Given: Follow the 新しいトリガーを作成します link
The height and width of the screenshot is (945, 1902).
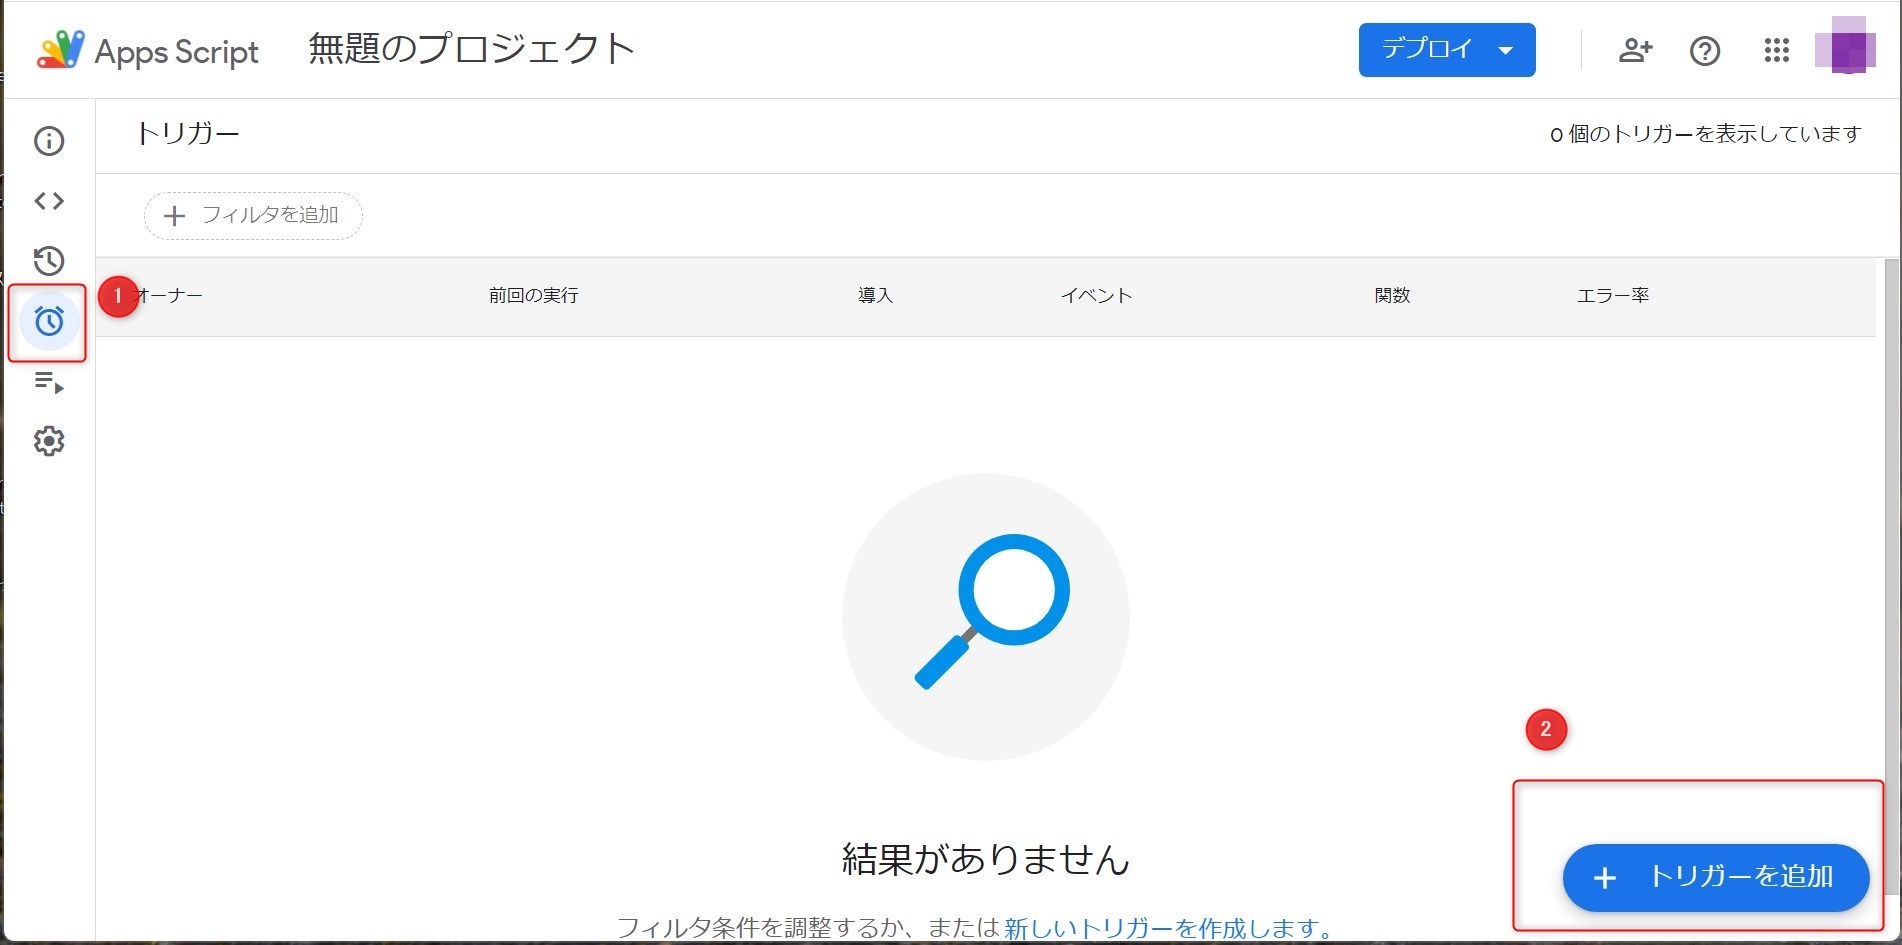Looking at the screenshot, I should point(1168,928).
